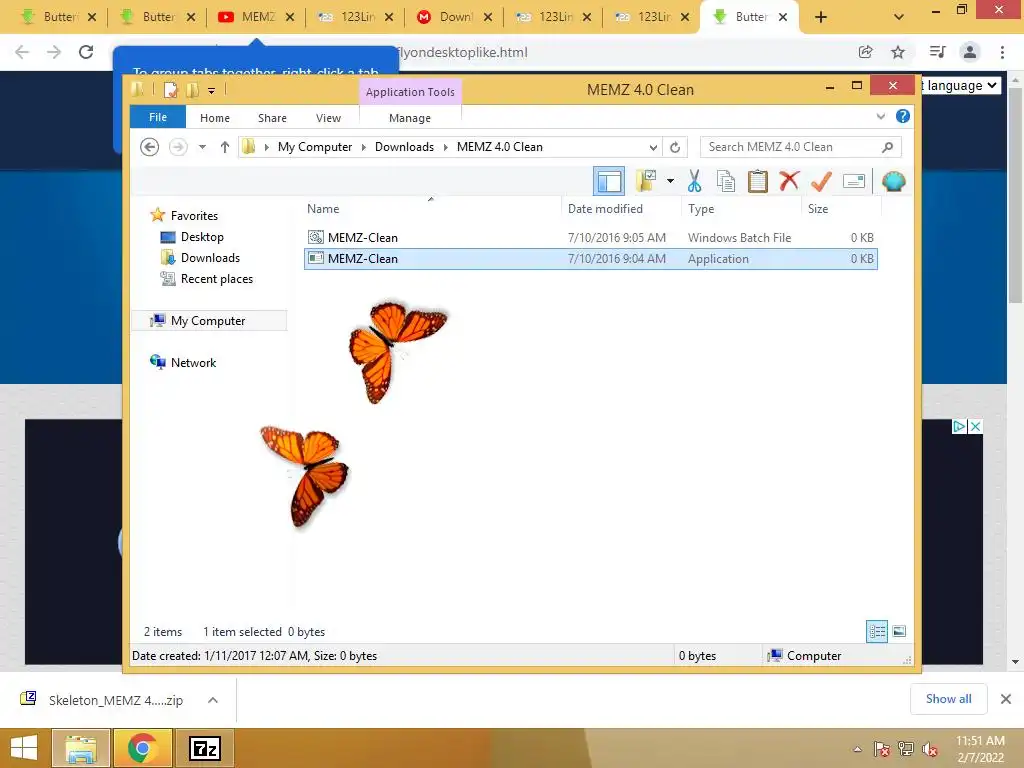The image size is (1024, 768).
Task: Click Downloads in the address breadcrumb
Action: click(404, 147)
